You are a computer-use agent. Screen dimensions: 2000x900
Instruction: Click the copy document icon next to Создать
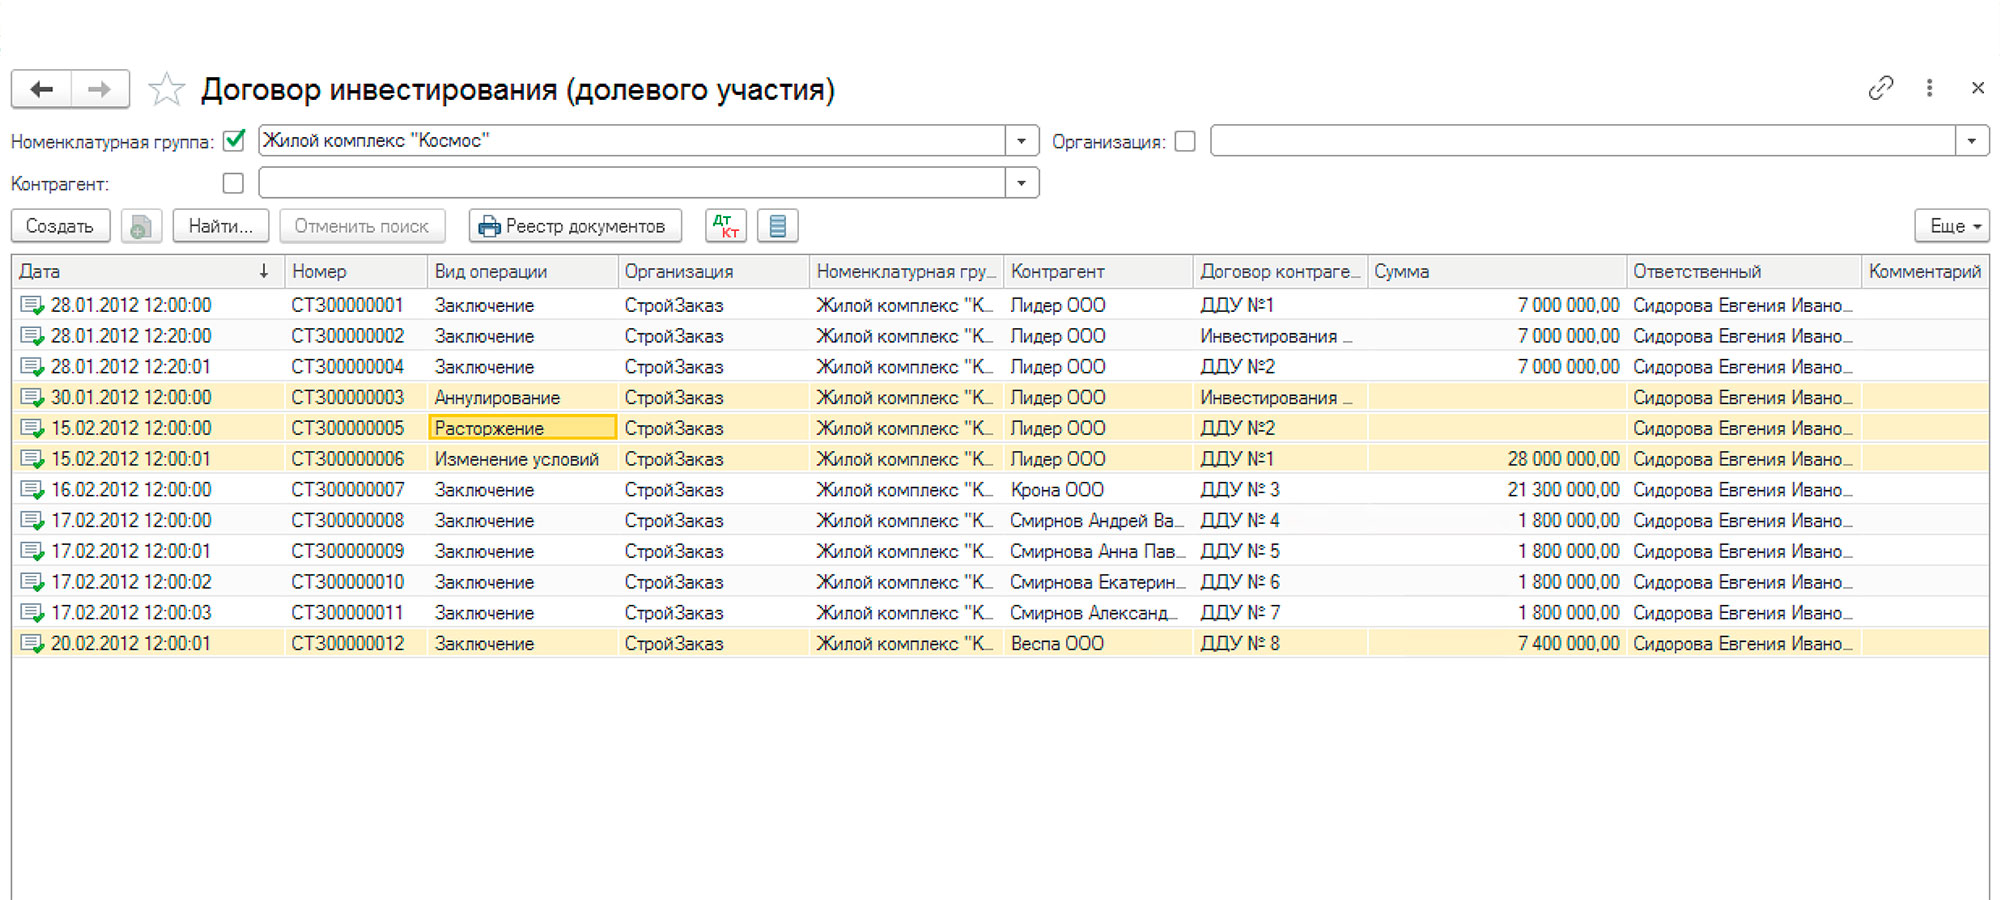click(141, 226)
